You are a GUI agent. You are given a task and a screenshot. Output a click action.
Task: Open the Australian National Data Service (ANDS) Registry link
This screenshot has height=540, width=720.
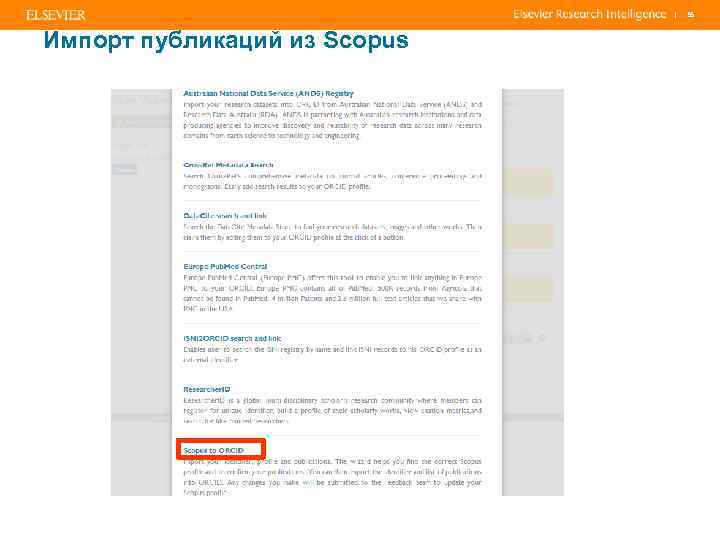268,93
